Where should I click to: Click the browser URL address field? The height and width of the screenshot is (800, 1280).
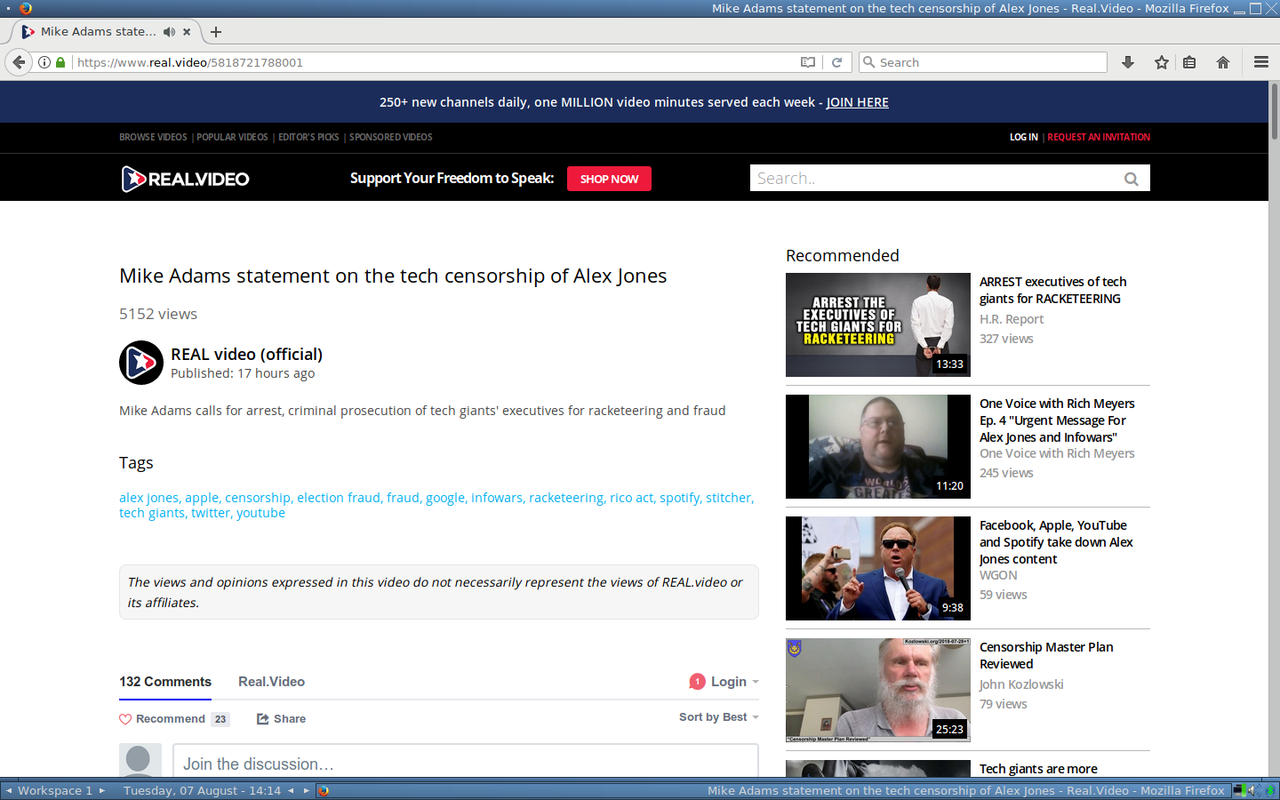point(435,62)
